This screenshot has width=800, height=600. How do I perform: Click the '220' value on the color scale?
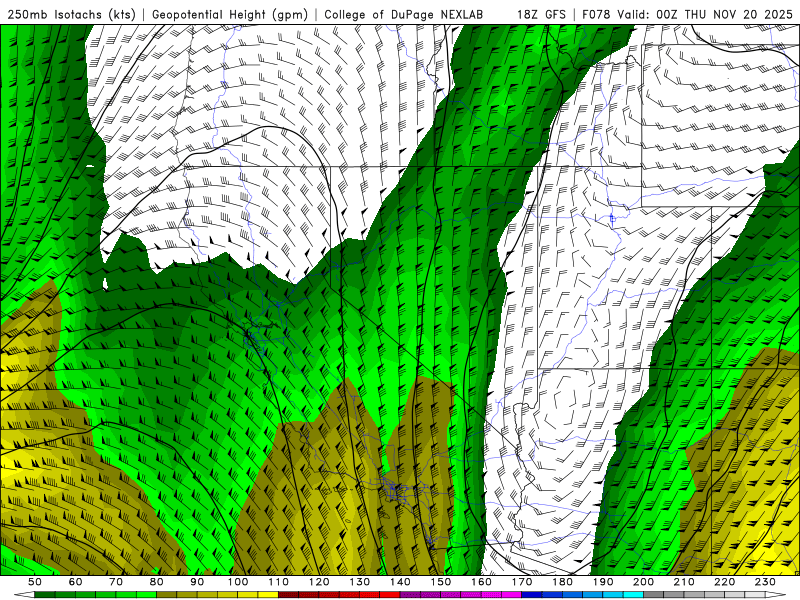click(725, 582)
